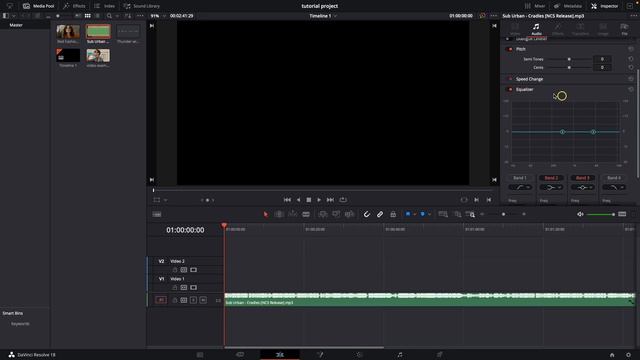Click the blue Marker icon
This screenshot has width=640, height=360.
423,214
